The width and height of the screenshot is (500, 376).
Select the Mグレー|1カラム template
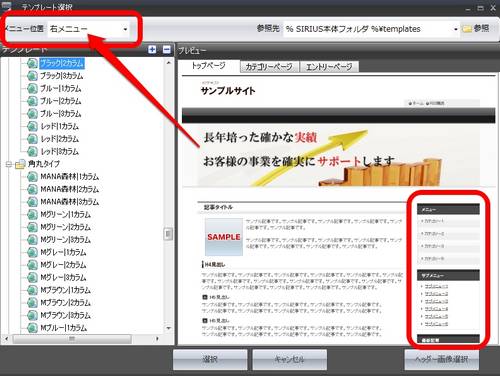coord(63,252)
